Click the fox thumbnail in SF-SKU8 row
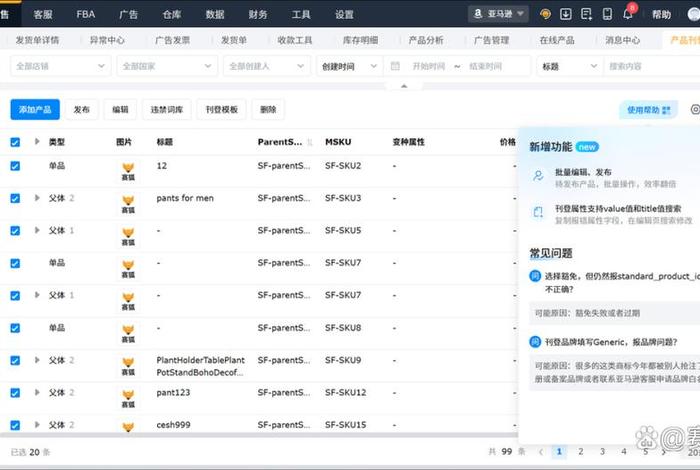The width and height of the screenshot is (700, 470). coord(128,334)
